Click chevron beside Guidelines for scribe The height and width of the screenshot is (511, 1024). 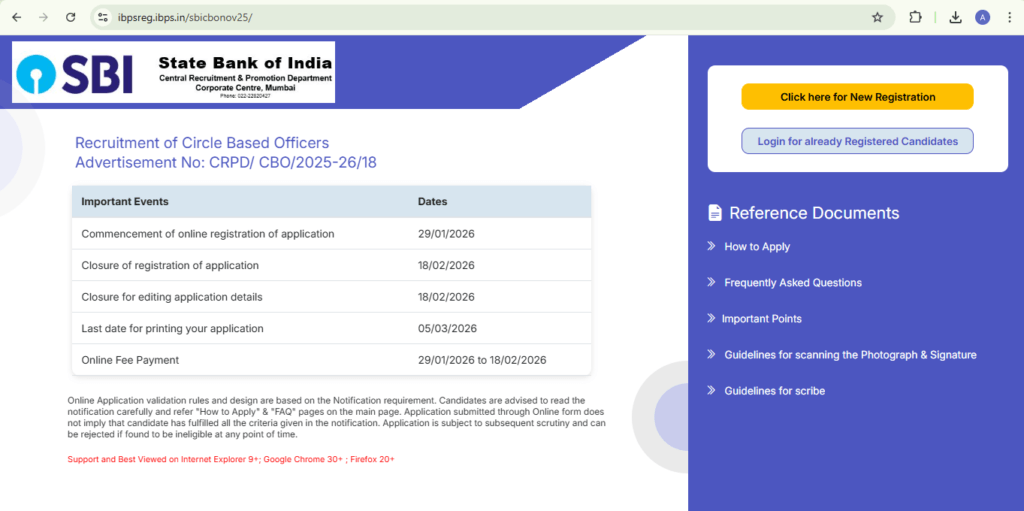point(711,390)
